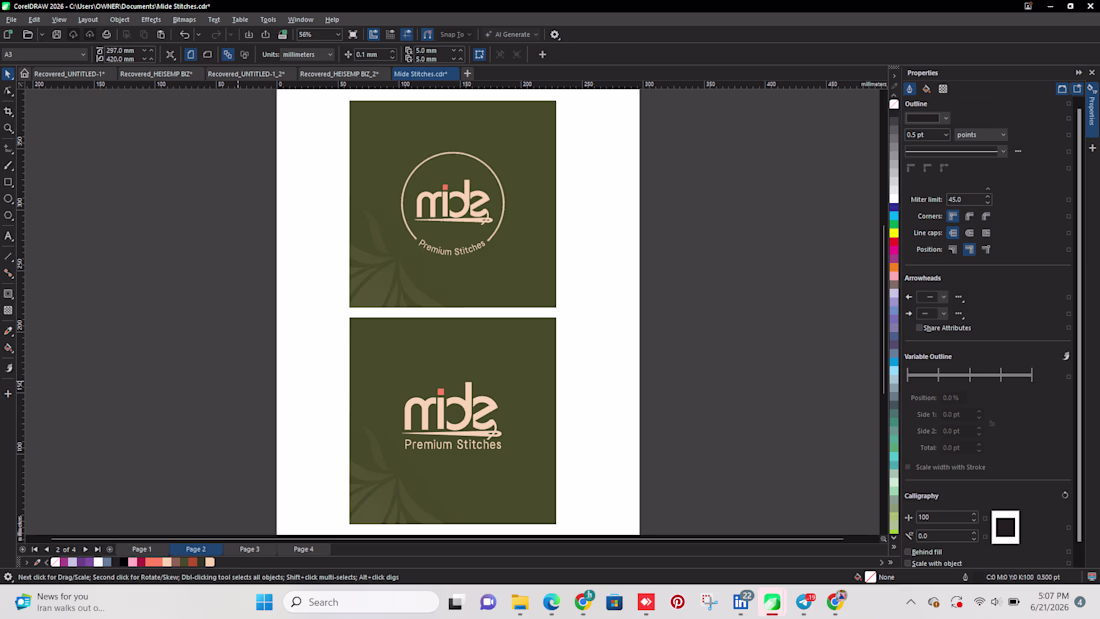The height and width of the screenshot is (619, 1100).
Task: Open the Effects menu
Action: (151, 20)
